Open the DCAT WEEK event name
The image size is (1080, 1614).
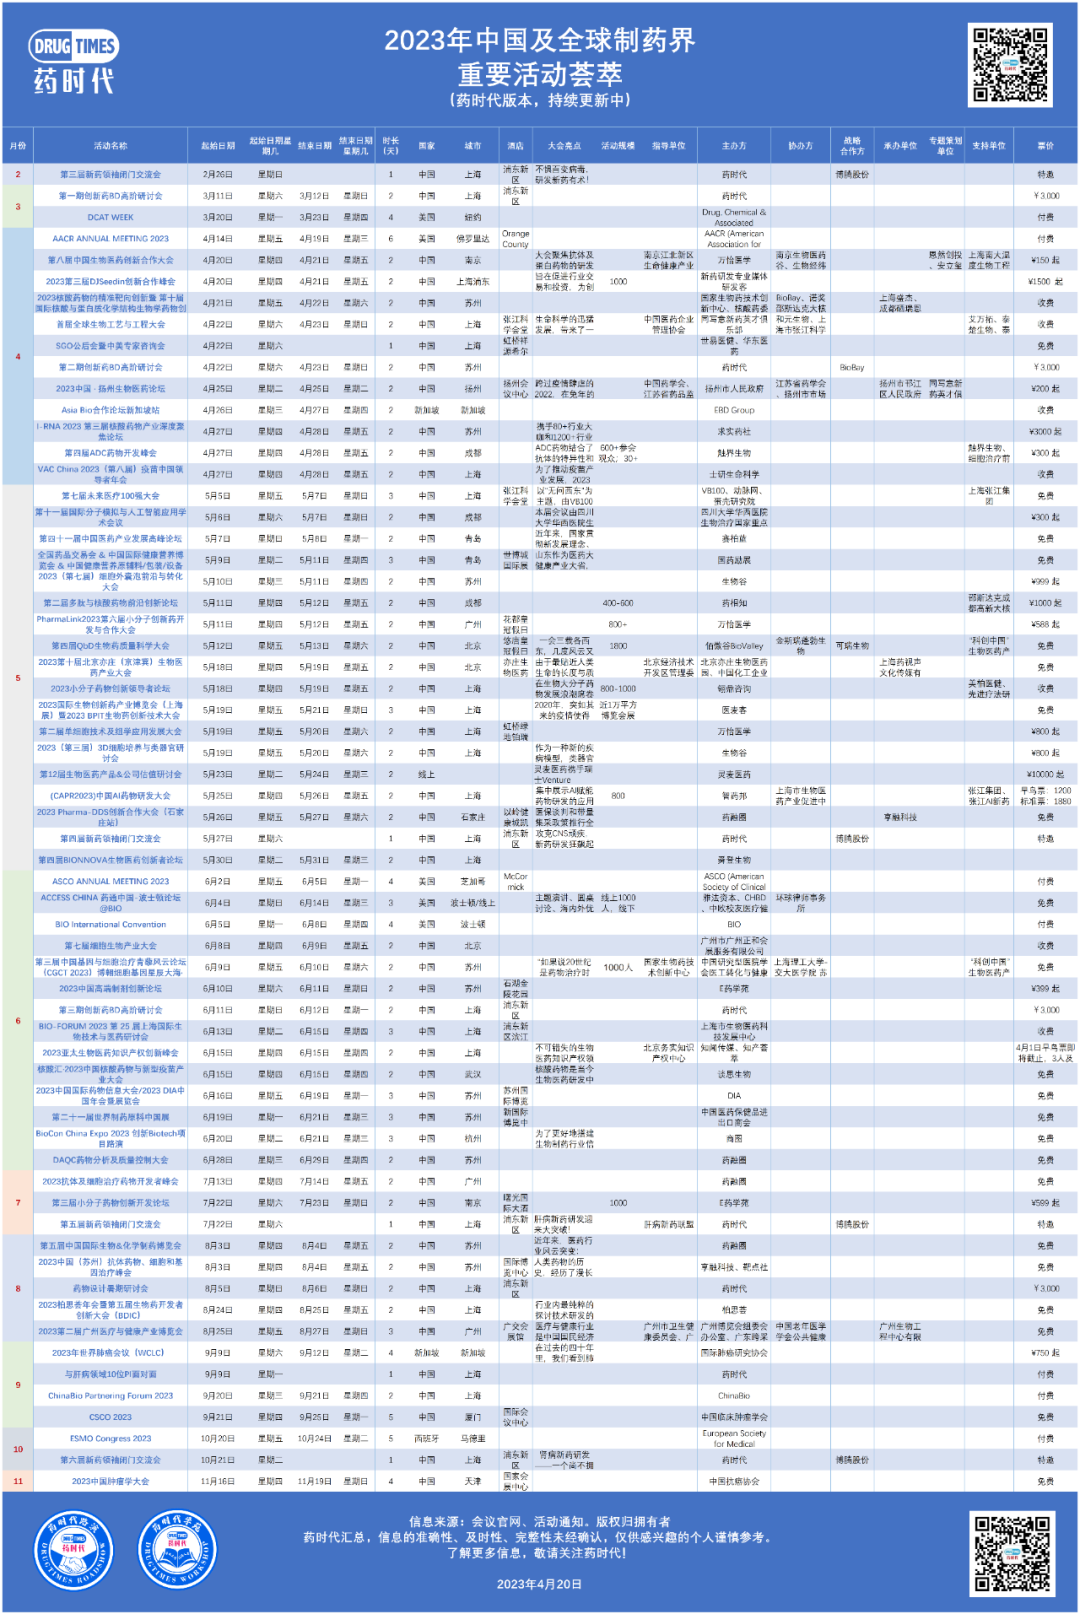[x=110, y=217]
